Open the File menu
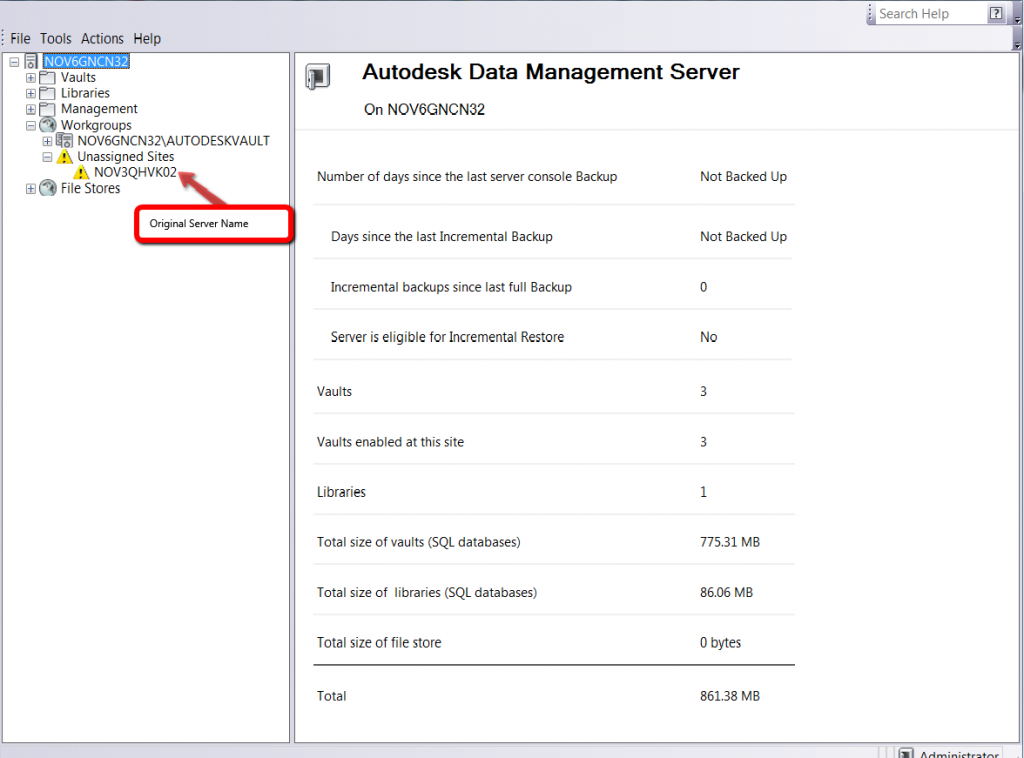The height and width of the screenshot is (758, 1024). click(20, 39)
